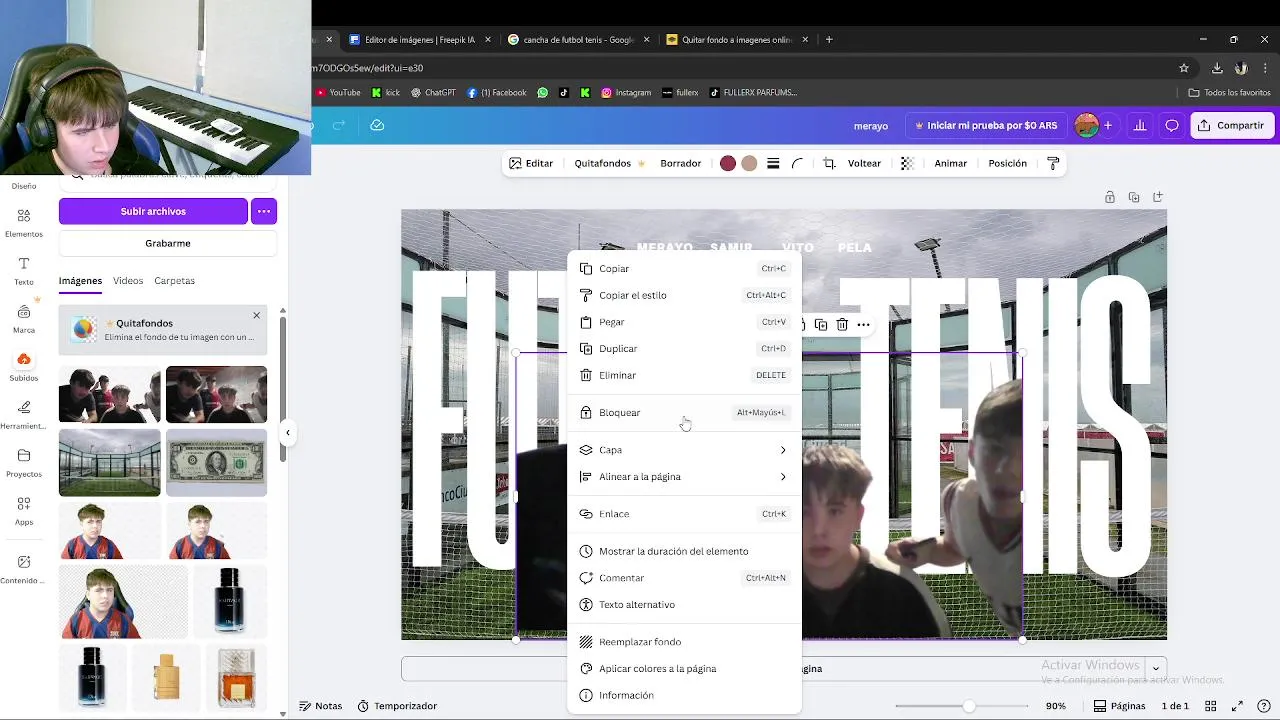
Task: Click the trash icon on floating element toolbar
Action: point(842,324)
